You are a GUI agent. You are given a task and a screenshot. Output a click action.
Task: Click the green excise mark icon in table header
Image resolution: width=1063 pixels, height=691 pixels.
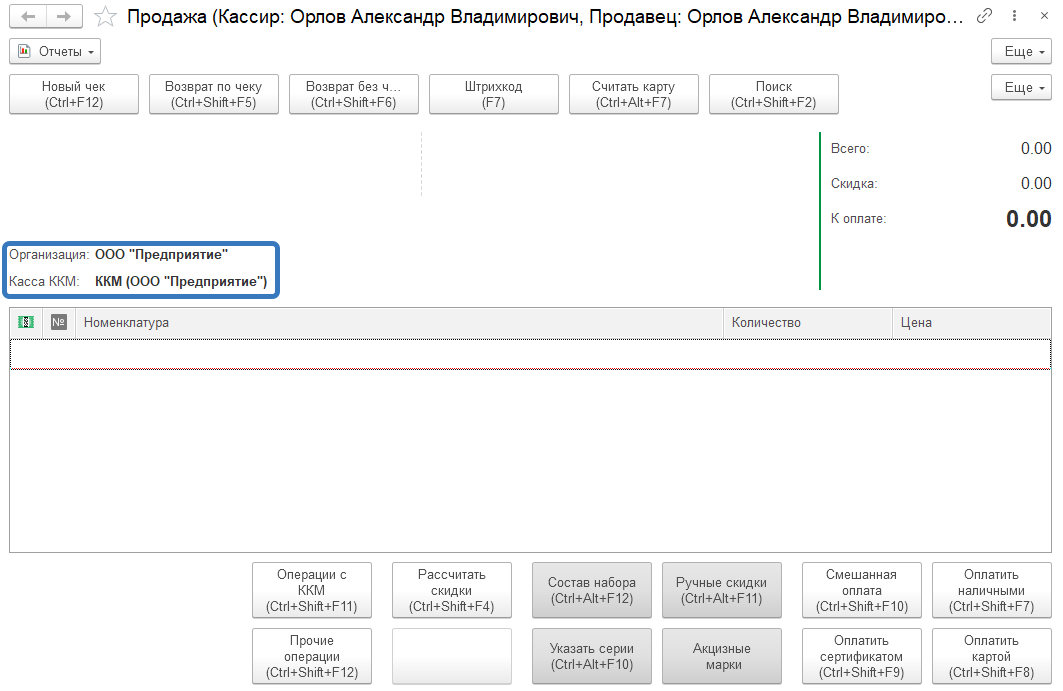24,322
